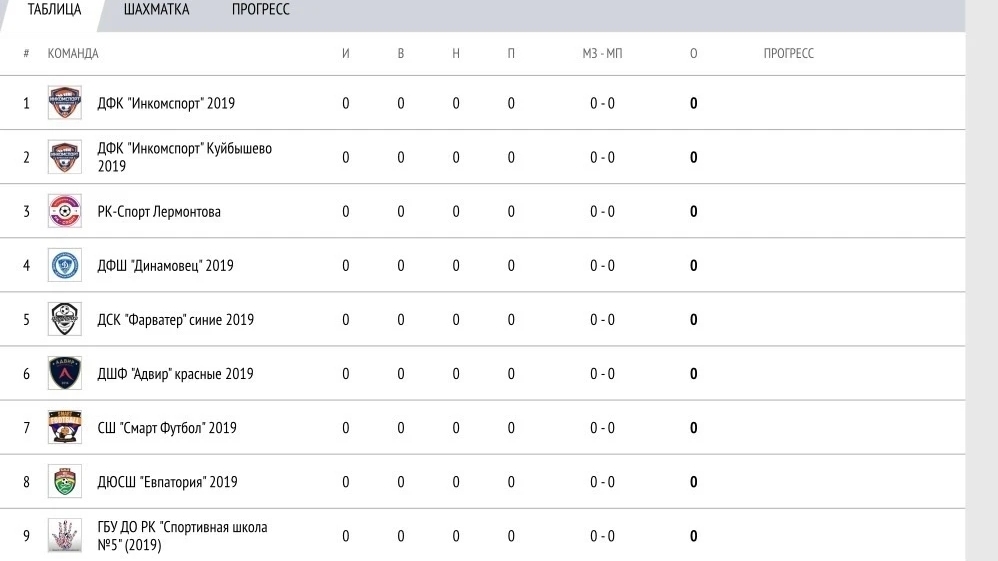This screenshot has width=998, height=561.
Task: Select the ДЮСШ "Евпатория" green emblem
Action: (x=65, y=481)
